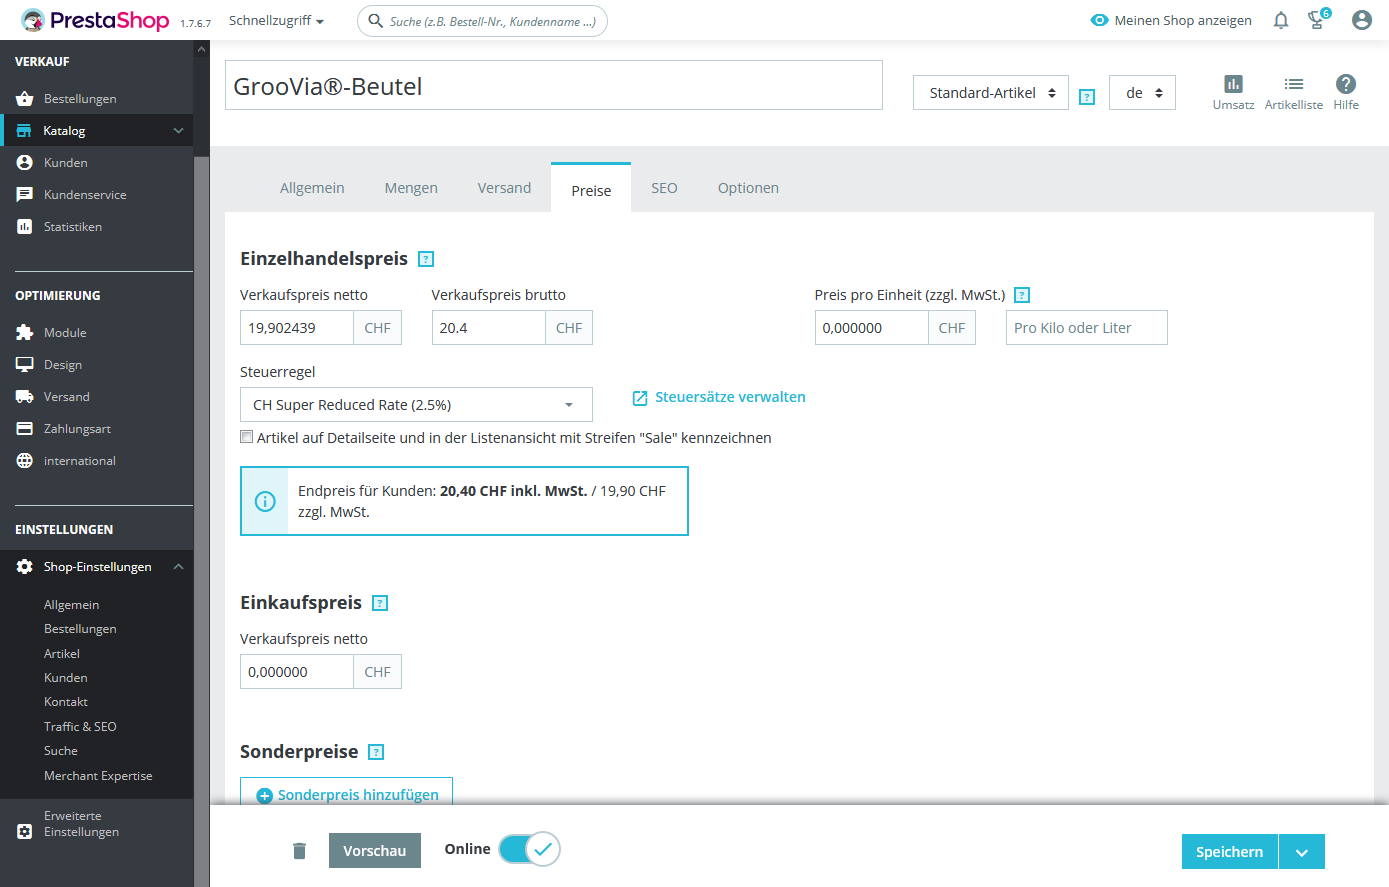Image resolution: width=1389 pixels, height=887 pixels.
Task: Click Meinen Shop anzeigen eye link
Action: [x=1171, y=20]
